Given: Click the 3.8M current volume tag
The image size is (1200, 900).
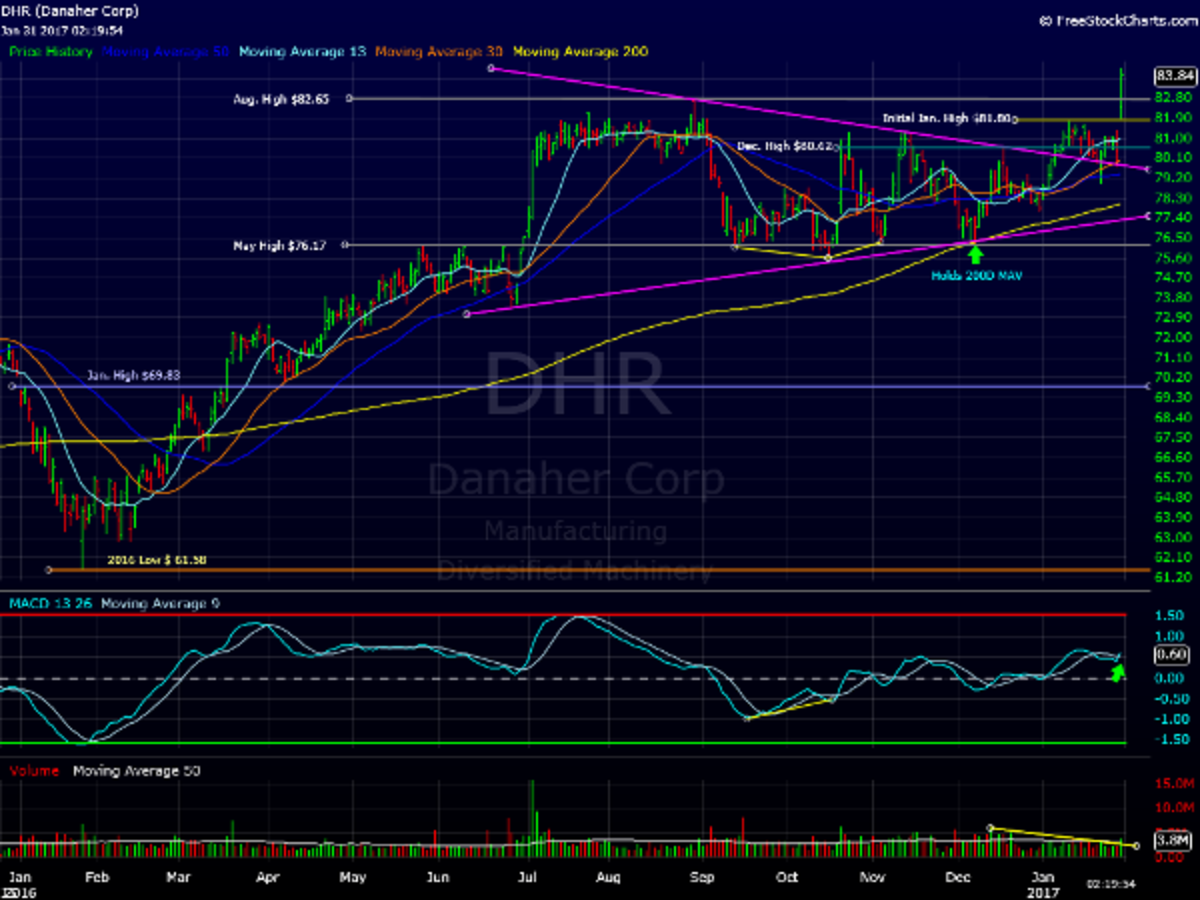Looking at the screenshot, I should click(1172, 842).
